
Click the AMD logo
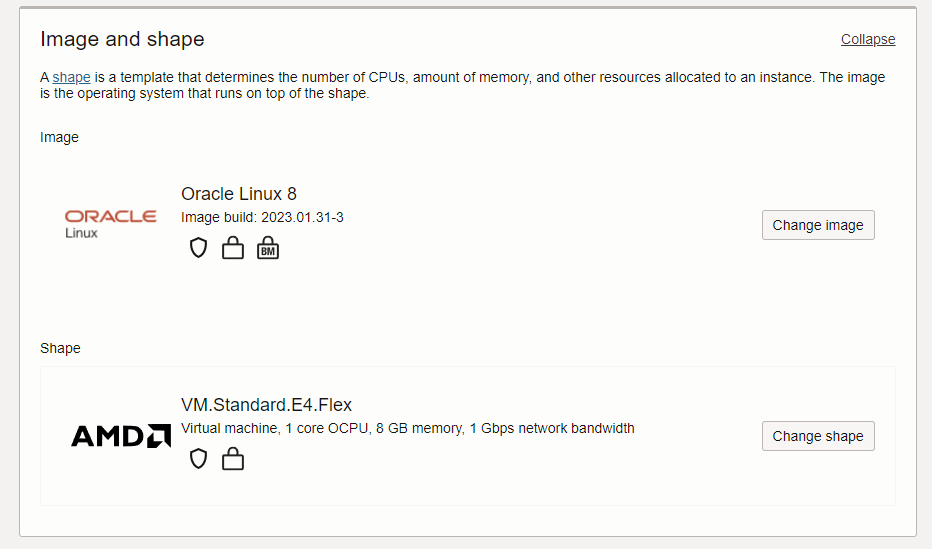(121, 436)
